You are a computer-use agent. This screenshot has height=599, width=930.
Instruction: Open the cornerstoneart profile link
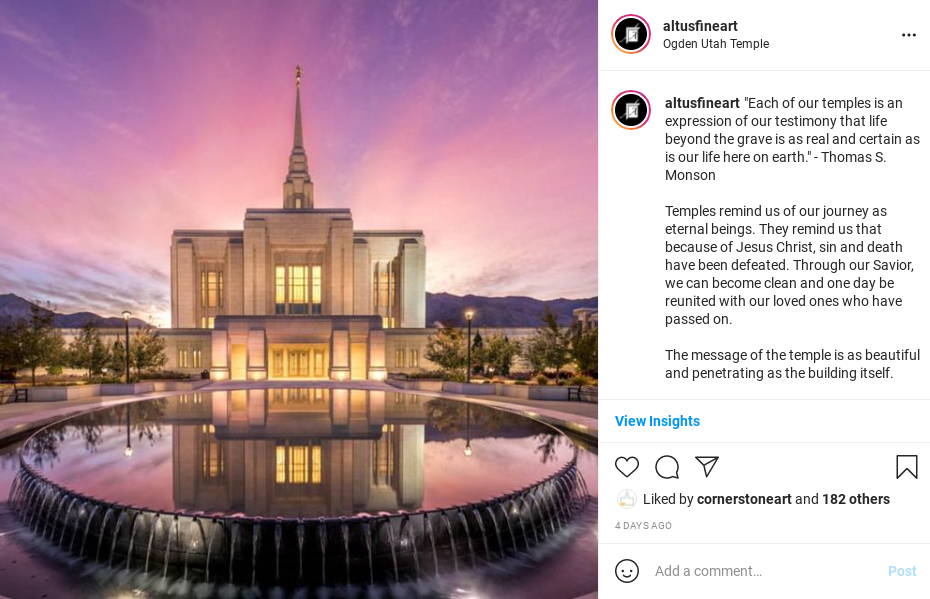(744, 499)
